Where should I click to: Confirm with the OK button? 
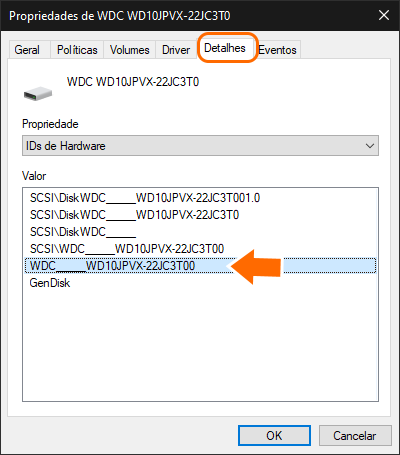click(x=274, y=435)
